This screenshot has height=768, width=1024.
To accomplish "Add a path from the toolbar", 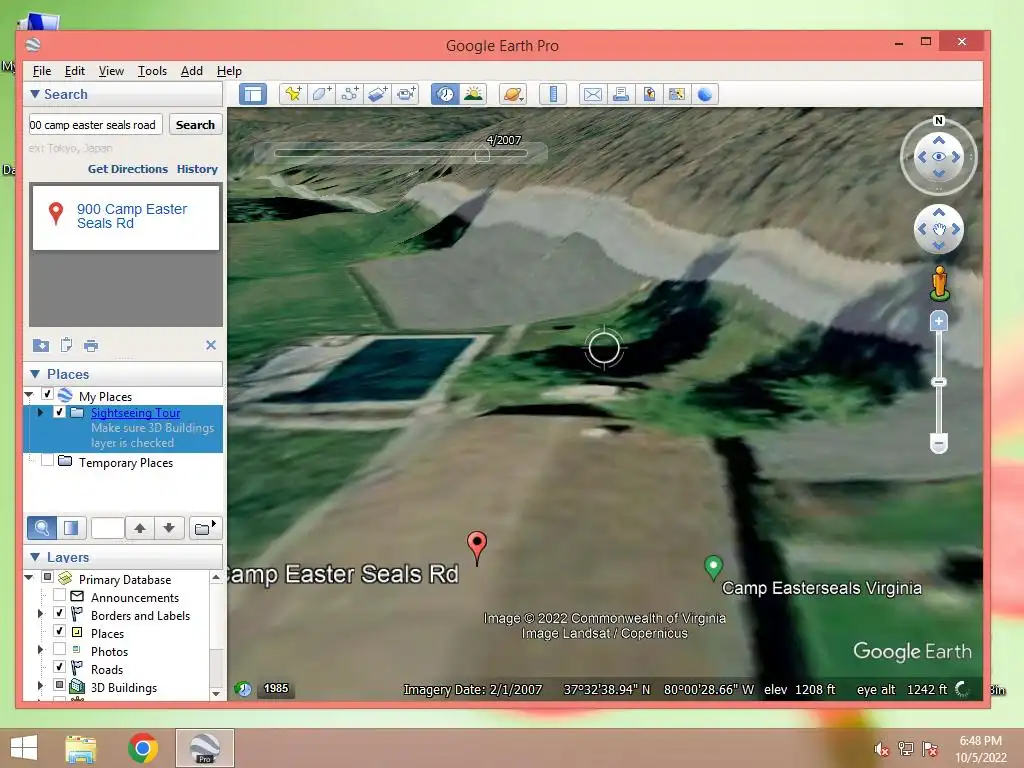I will [349, 94].
